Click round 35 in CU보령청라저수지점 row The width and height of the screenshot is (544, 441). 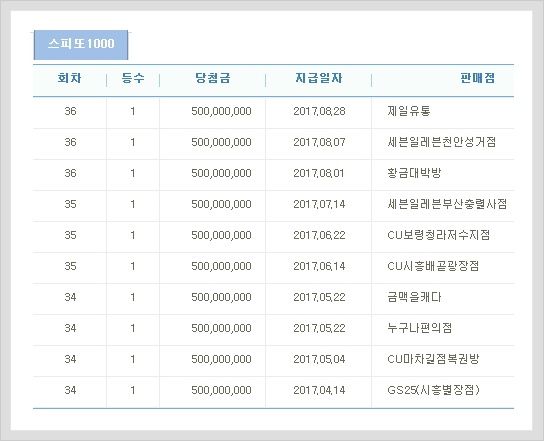pos(70,235)
